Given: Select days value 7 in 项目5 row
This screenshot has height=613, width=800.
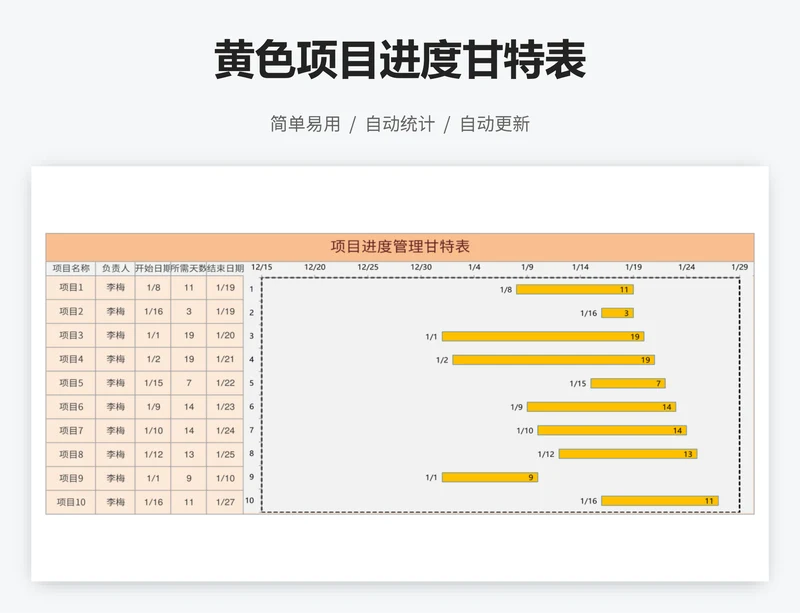Looking at the screenshot, I should (x=189, y=383).
